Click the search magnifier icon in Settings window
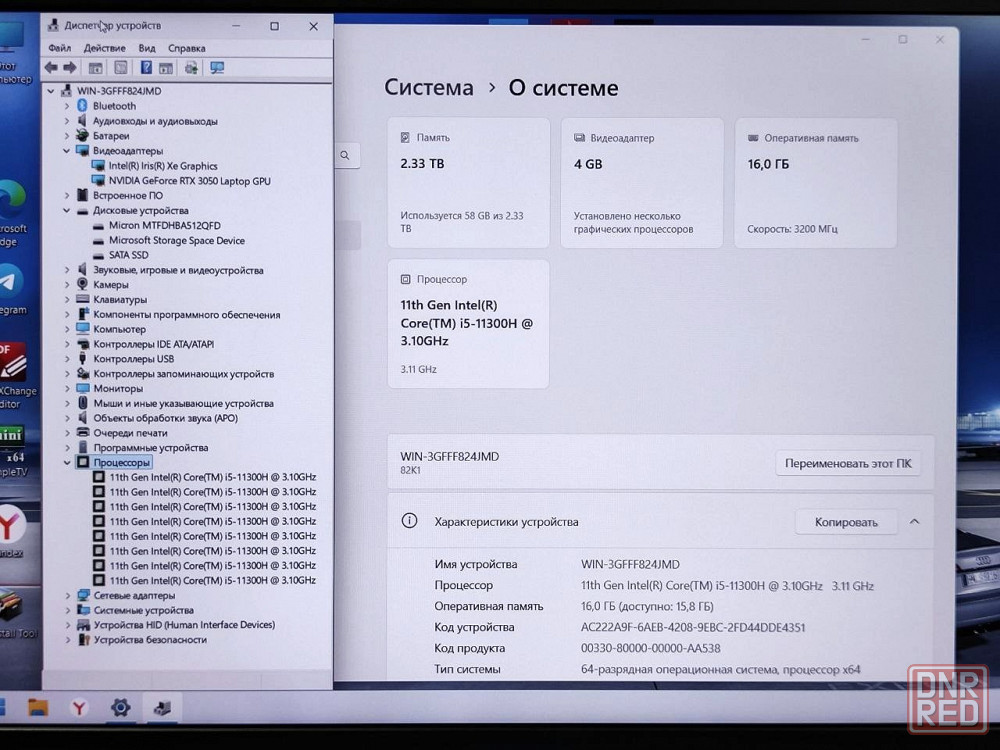This screenshot has height=750, width=1000. pos(345,156)
